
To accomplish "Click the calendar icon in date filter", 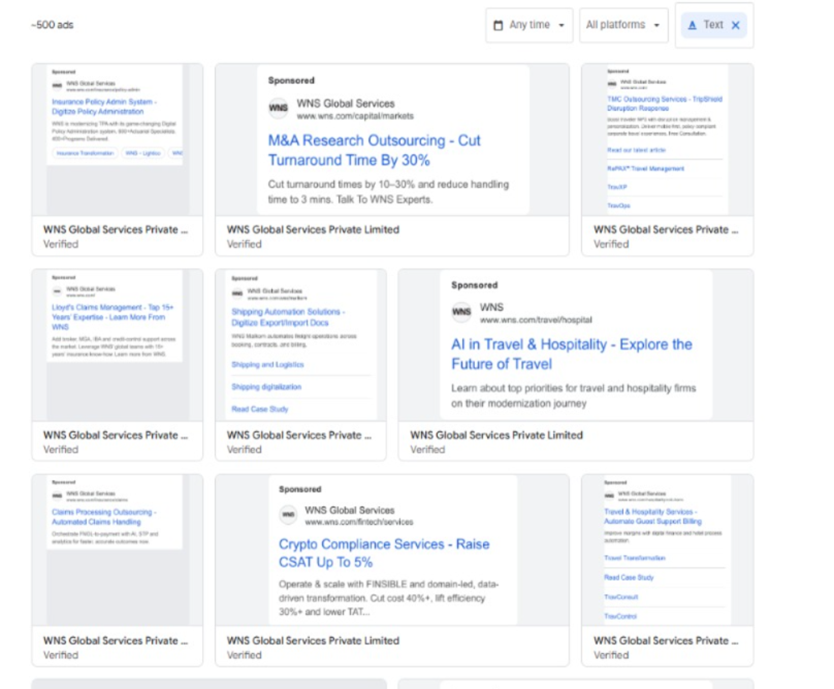I will tap(498, 25).
